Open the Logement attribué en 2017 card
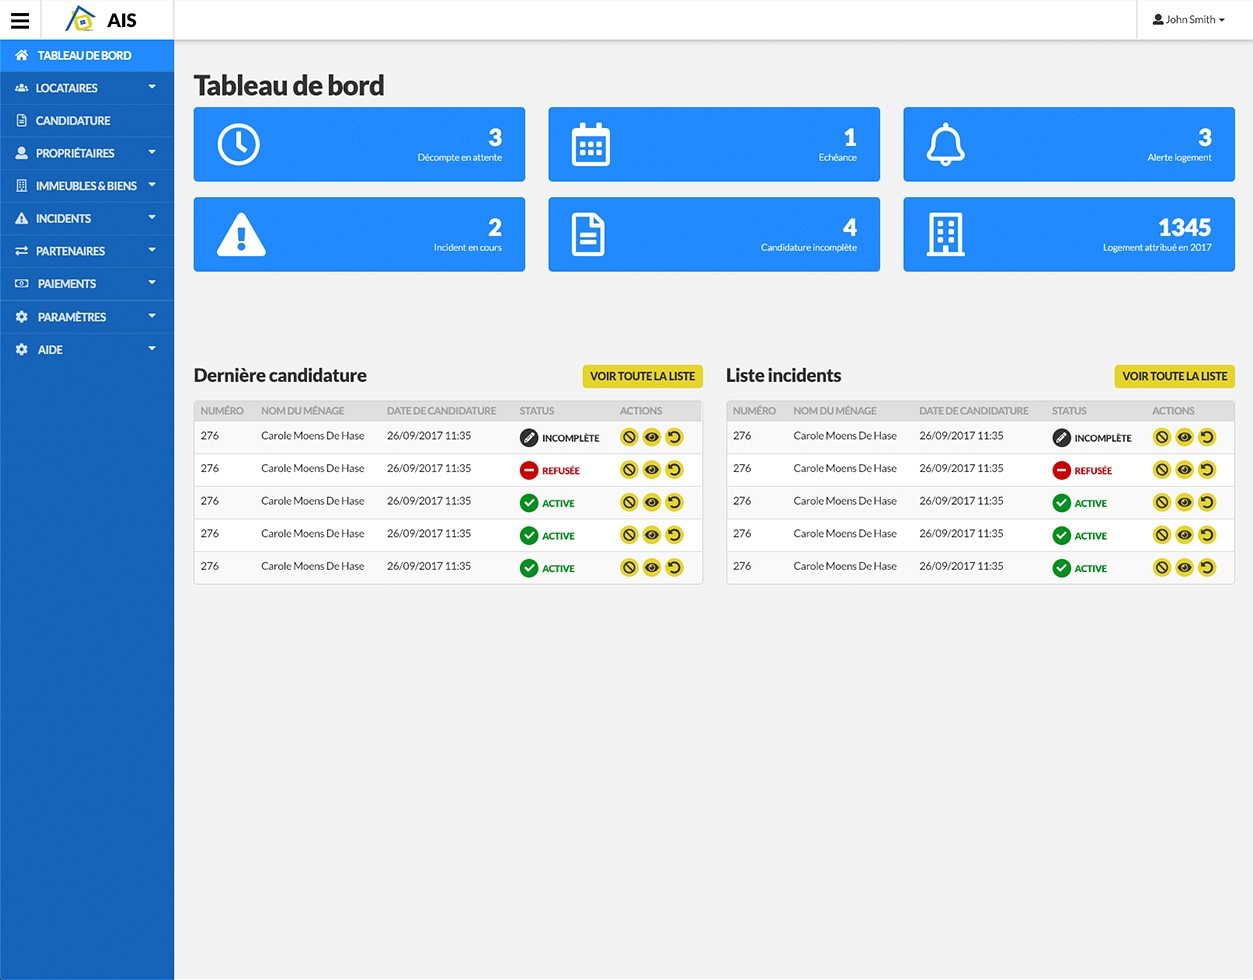The width and height of the screenshot is (1253, 980). coord(1069,234)
